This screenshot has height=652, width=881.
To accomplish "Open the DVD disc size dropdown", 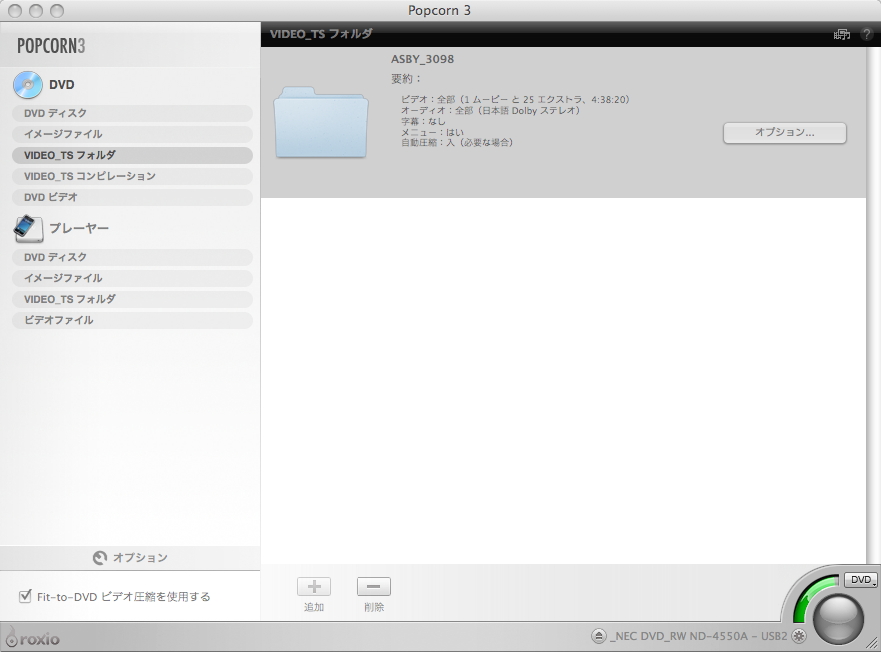I will 861,579.
